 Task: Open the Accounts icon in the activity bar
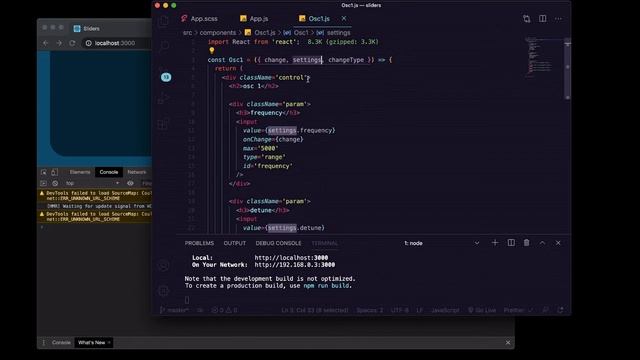point(164,265)
